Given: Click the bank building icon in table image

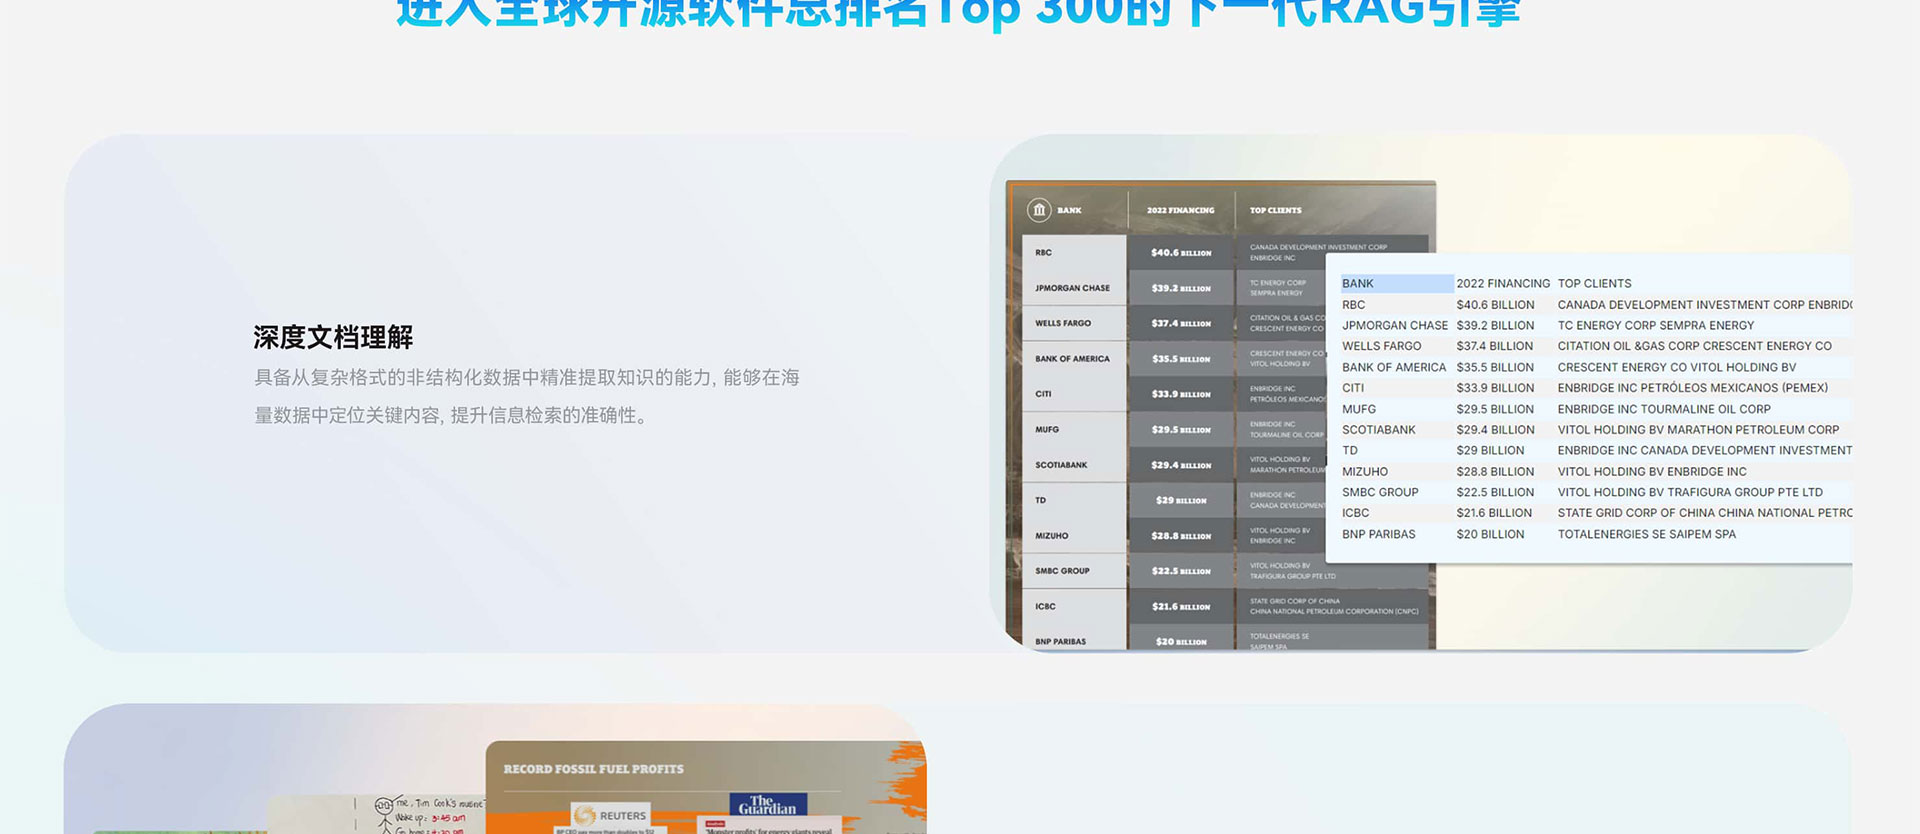Looking at the screenshot, I should click(x=1039, y=210).
